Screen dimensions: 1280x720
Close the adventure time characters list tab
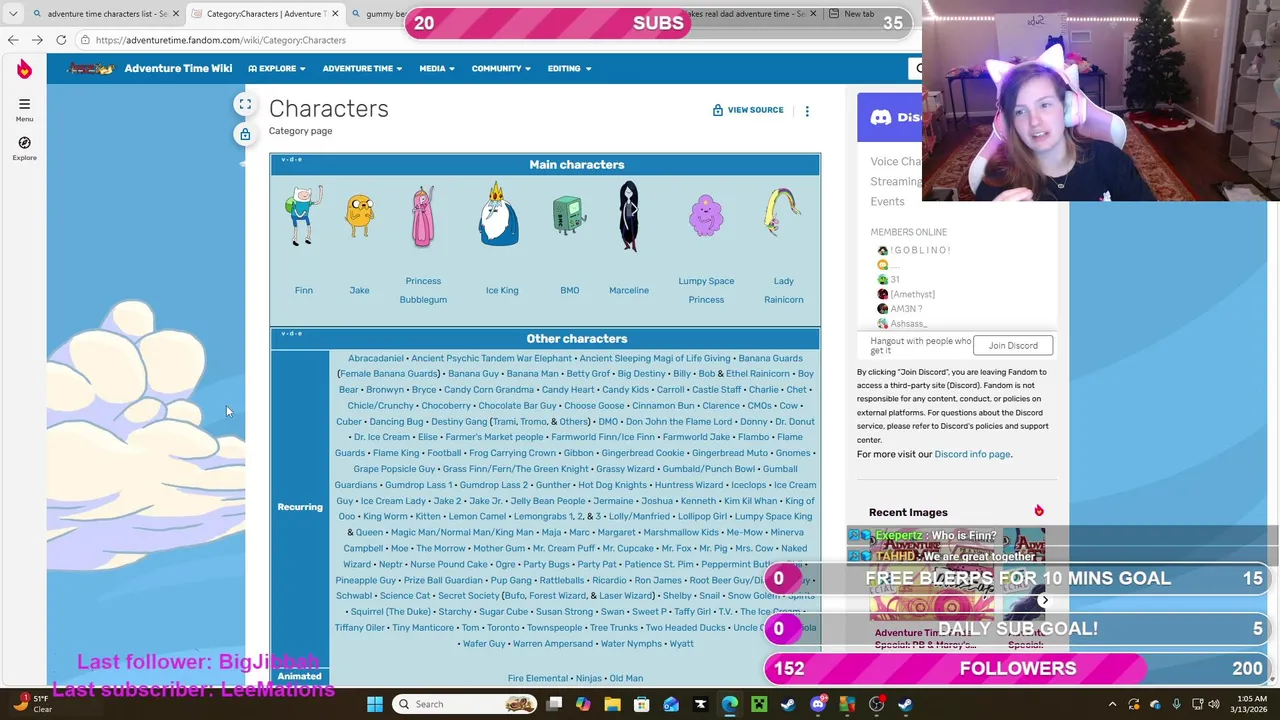click(x=176, y=14)
